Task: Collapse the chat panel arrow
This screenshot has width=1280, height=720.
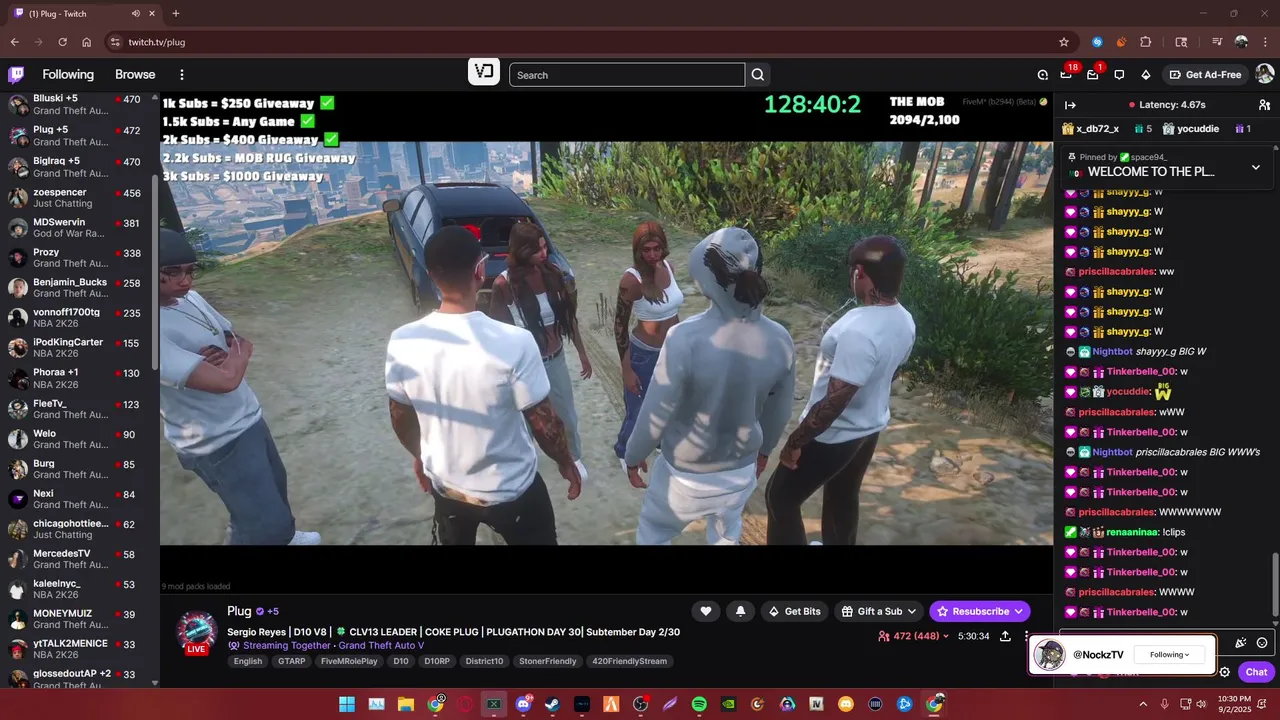Action: [1070, 105]
